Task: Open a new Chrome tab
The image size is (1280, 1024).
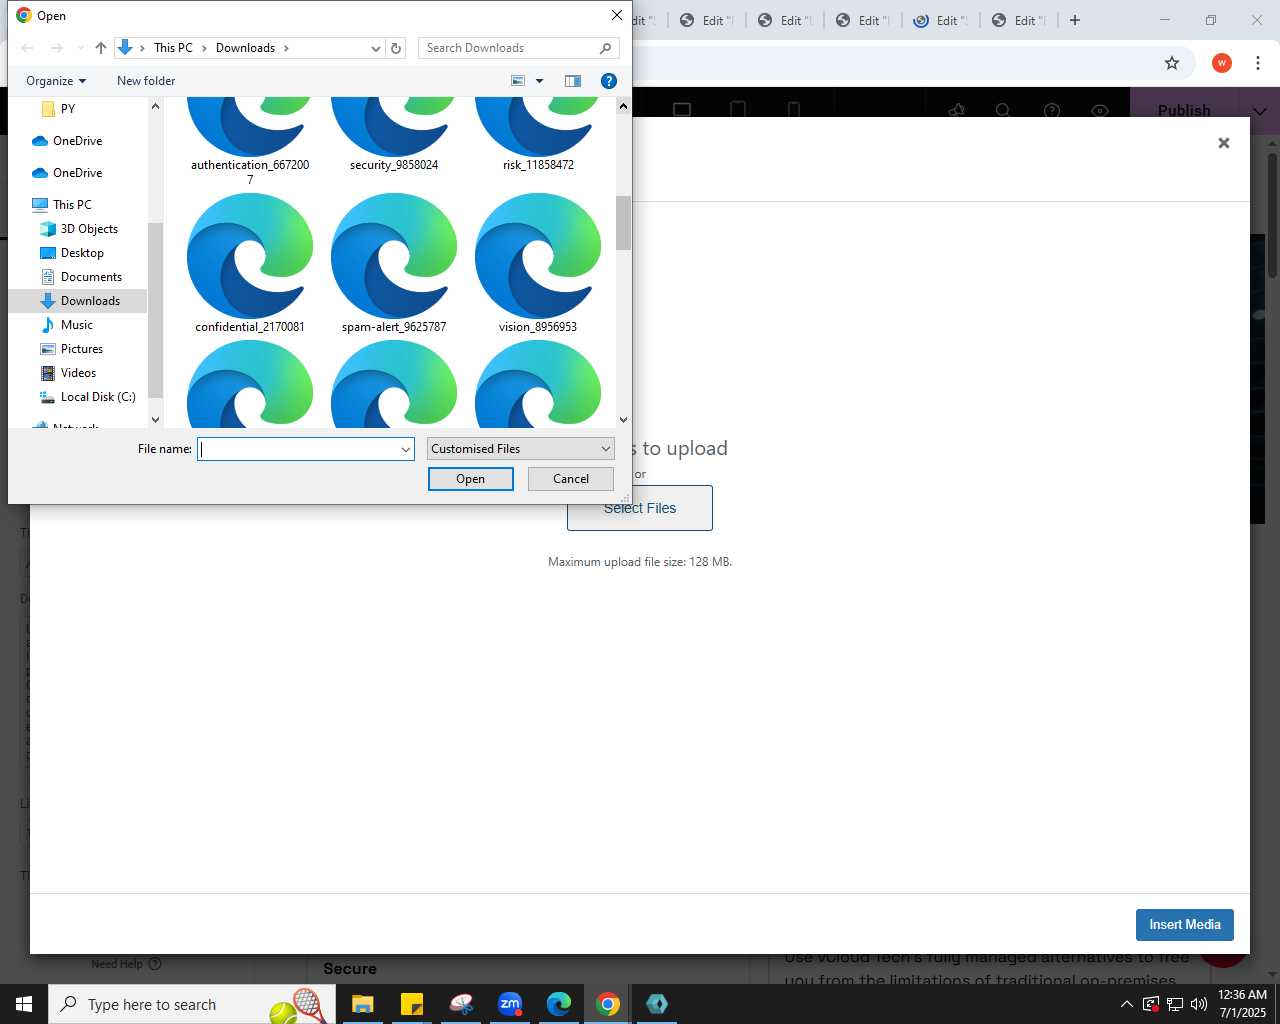Action: coord(1075,20)
